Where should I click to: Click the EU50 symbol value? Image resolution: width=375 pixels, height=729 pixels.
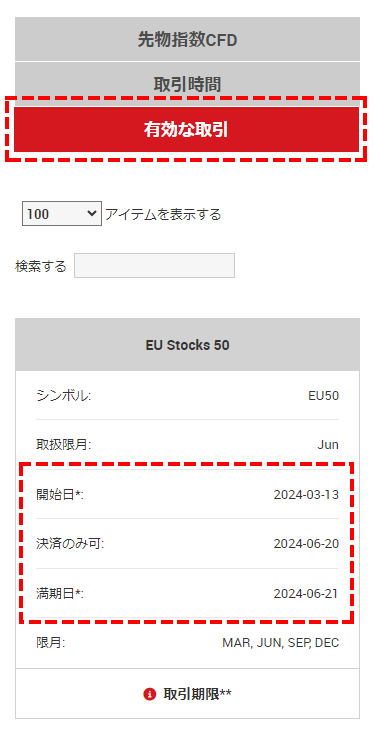[x=323, y=396]
